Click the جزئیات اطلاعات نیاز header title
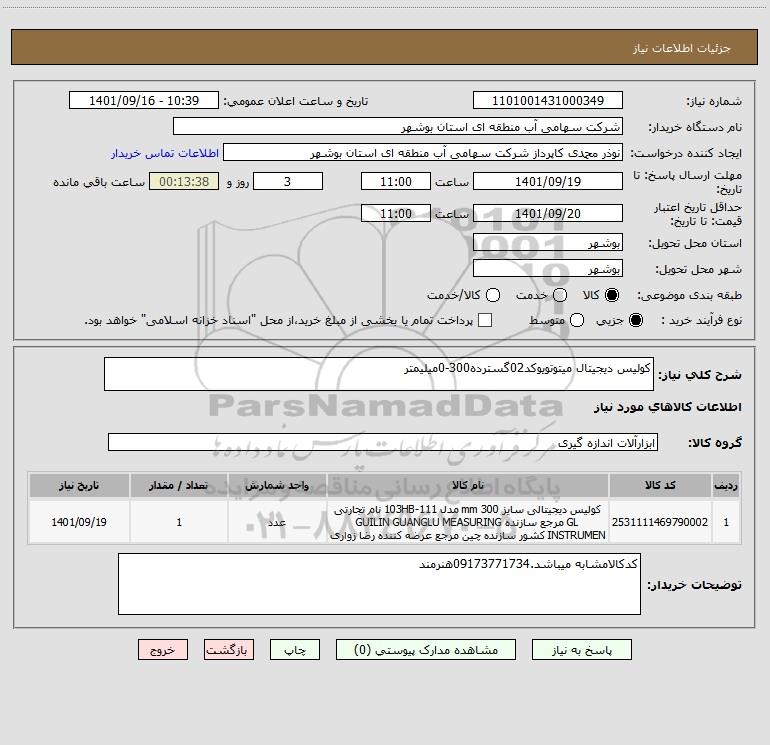The width and height of the screenshot is (770, 745). pyautogui.click(x=681, y=48)
